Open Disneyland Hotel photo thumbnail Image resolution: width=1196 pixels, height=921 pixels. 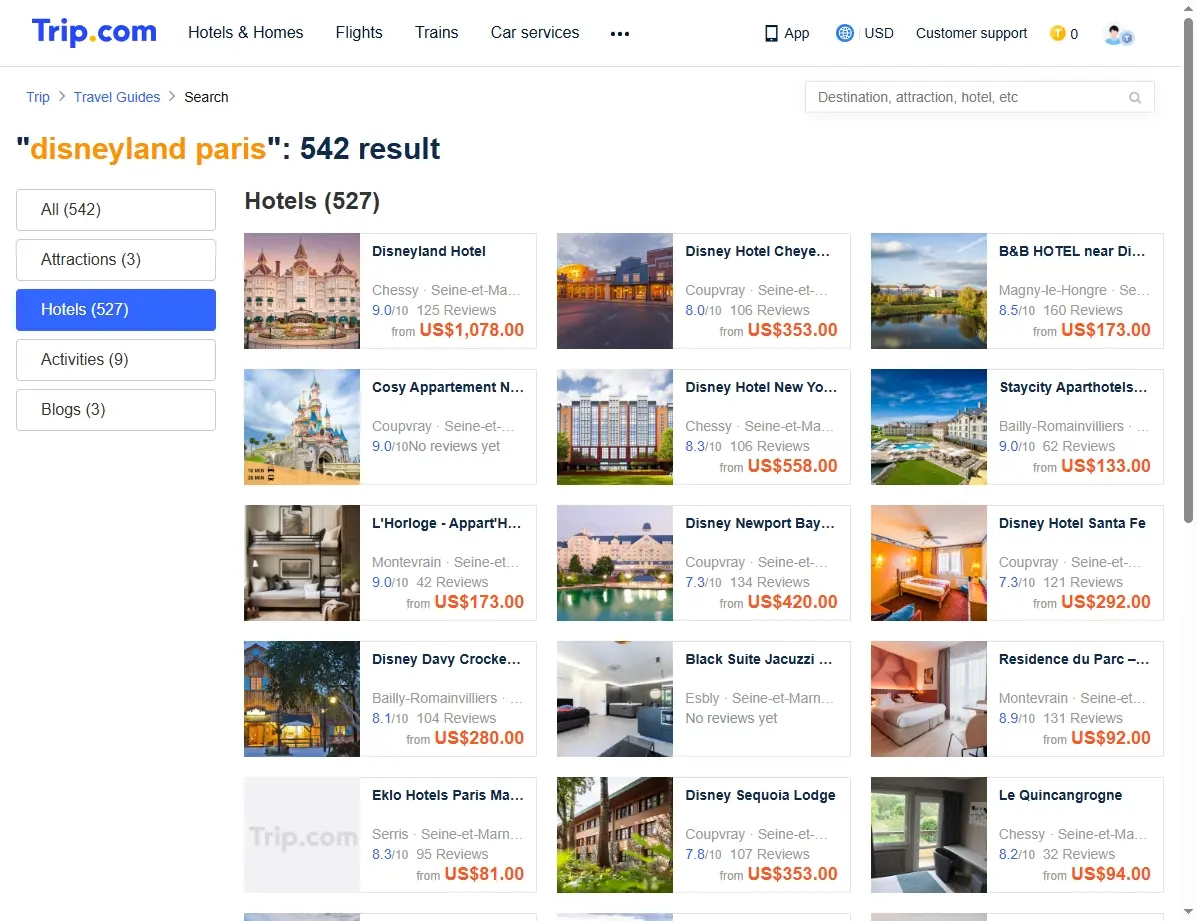(302, 291)
